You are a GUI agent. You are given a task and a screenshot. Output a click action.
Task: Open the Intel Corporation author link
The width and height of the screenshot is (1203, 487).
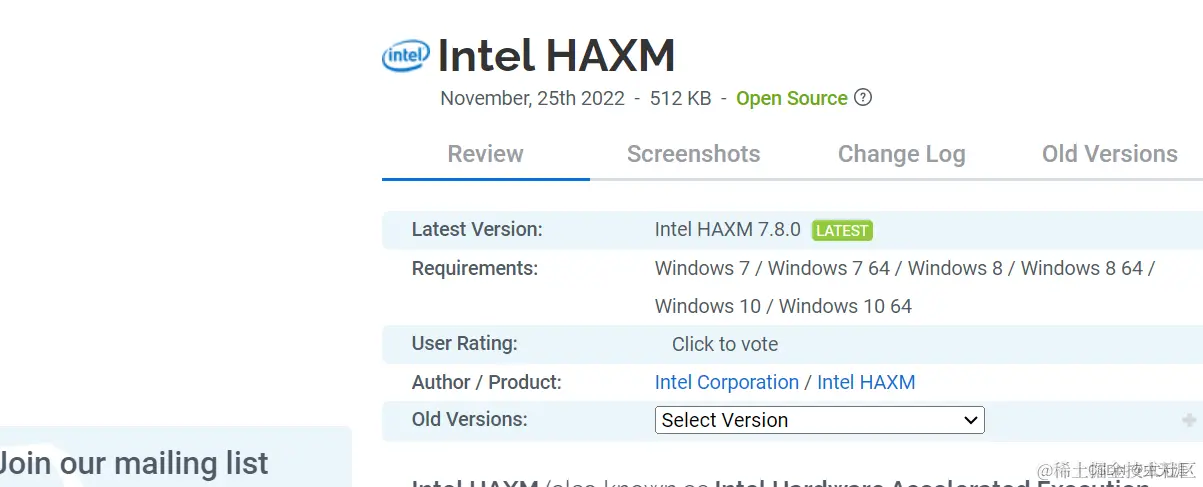[x=726, y=382]
